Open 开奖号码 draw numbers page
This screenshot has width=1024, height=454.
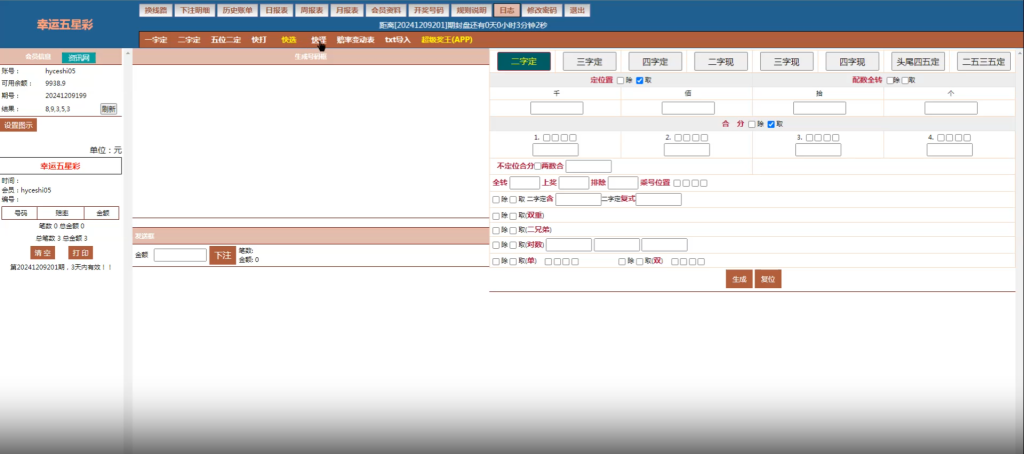point(423,10)
